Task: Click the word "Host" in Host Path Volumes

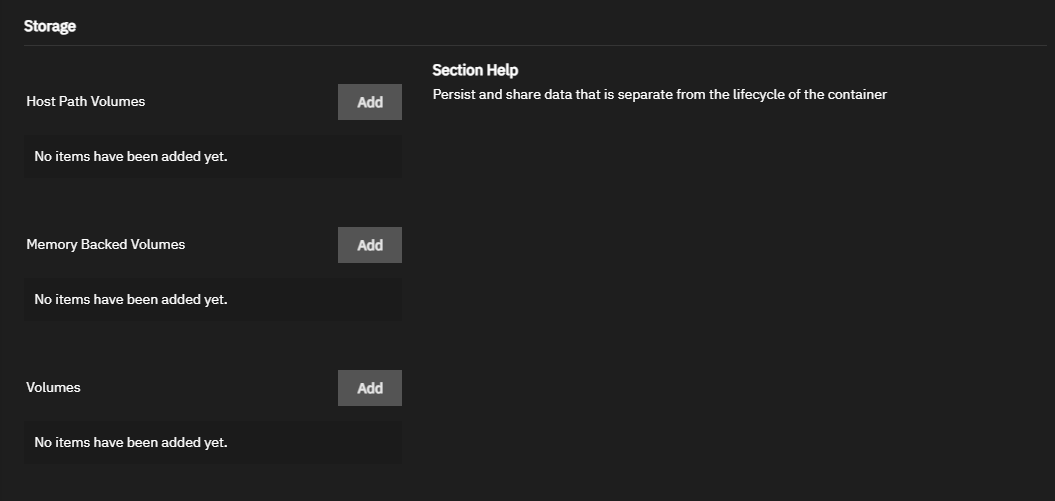Action: click(42, 101)
